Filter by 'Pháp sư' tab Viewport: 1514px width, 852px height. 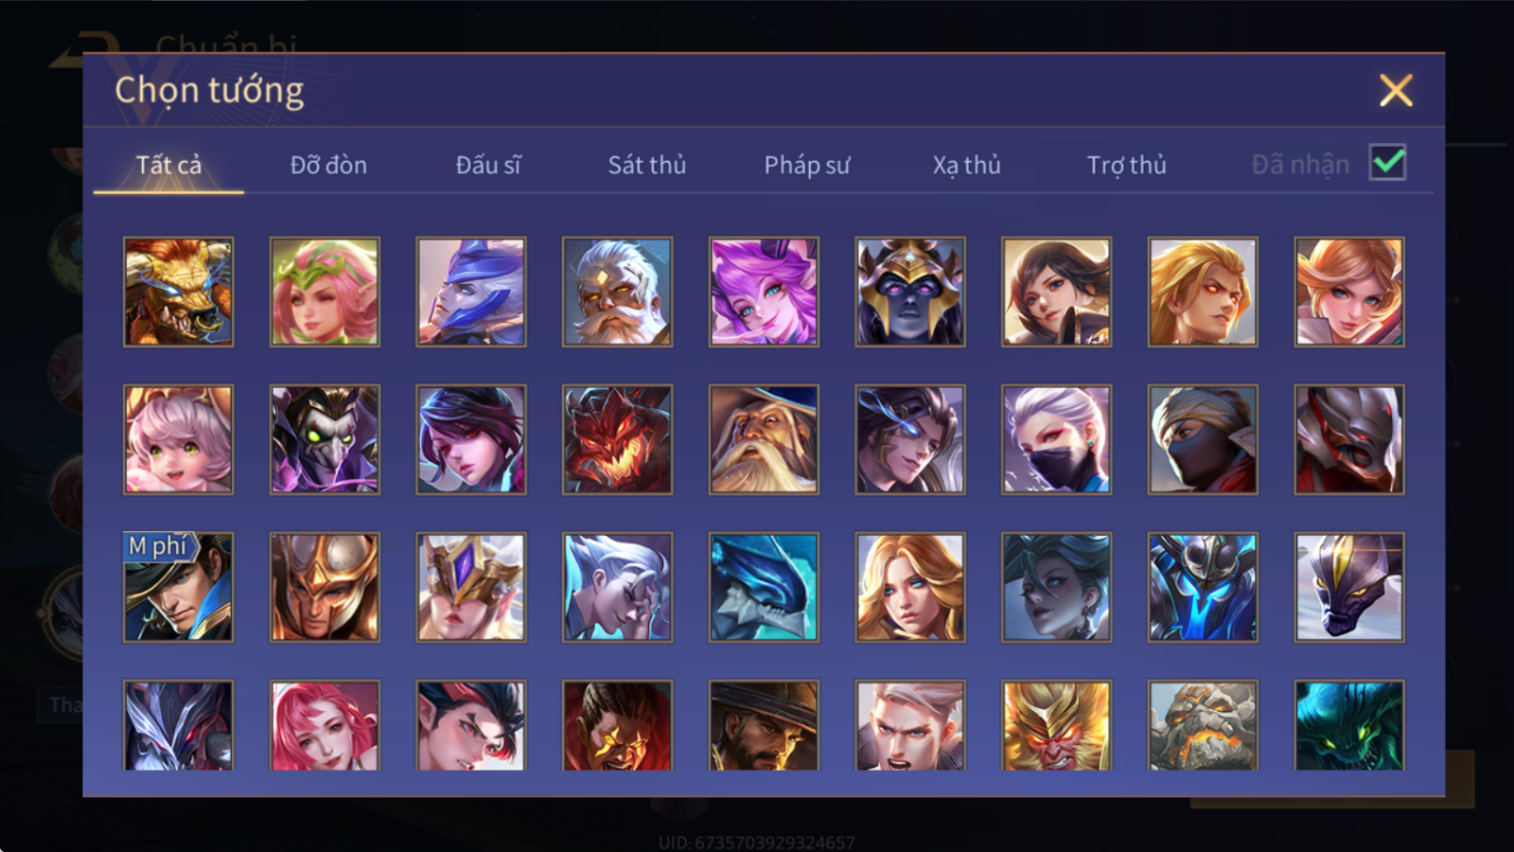click(807, 165)
